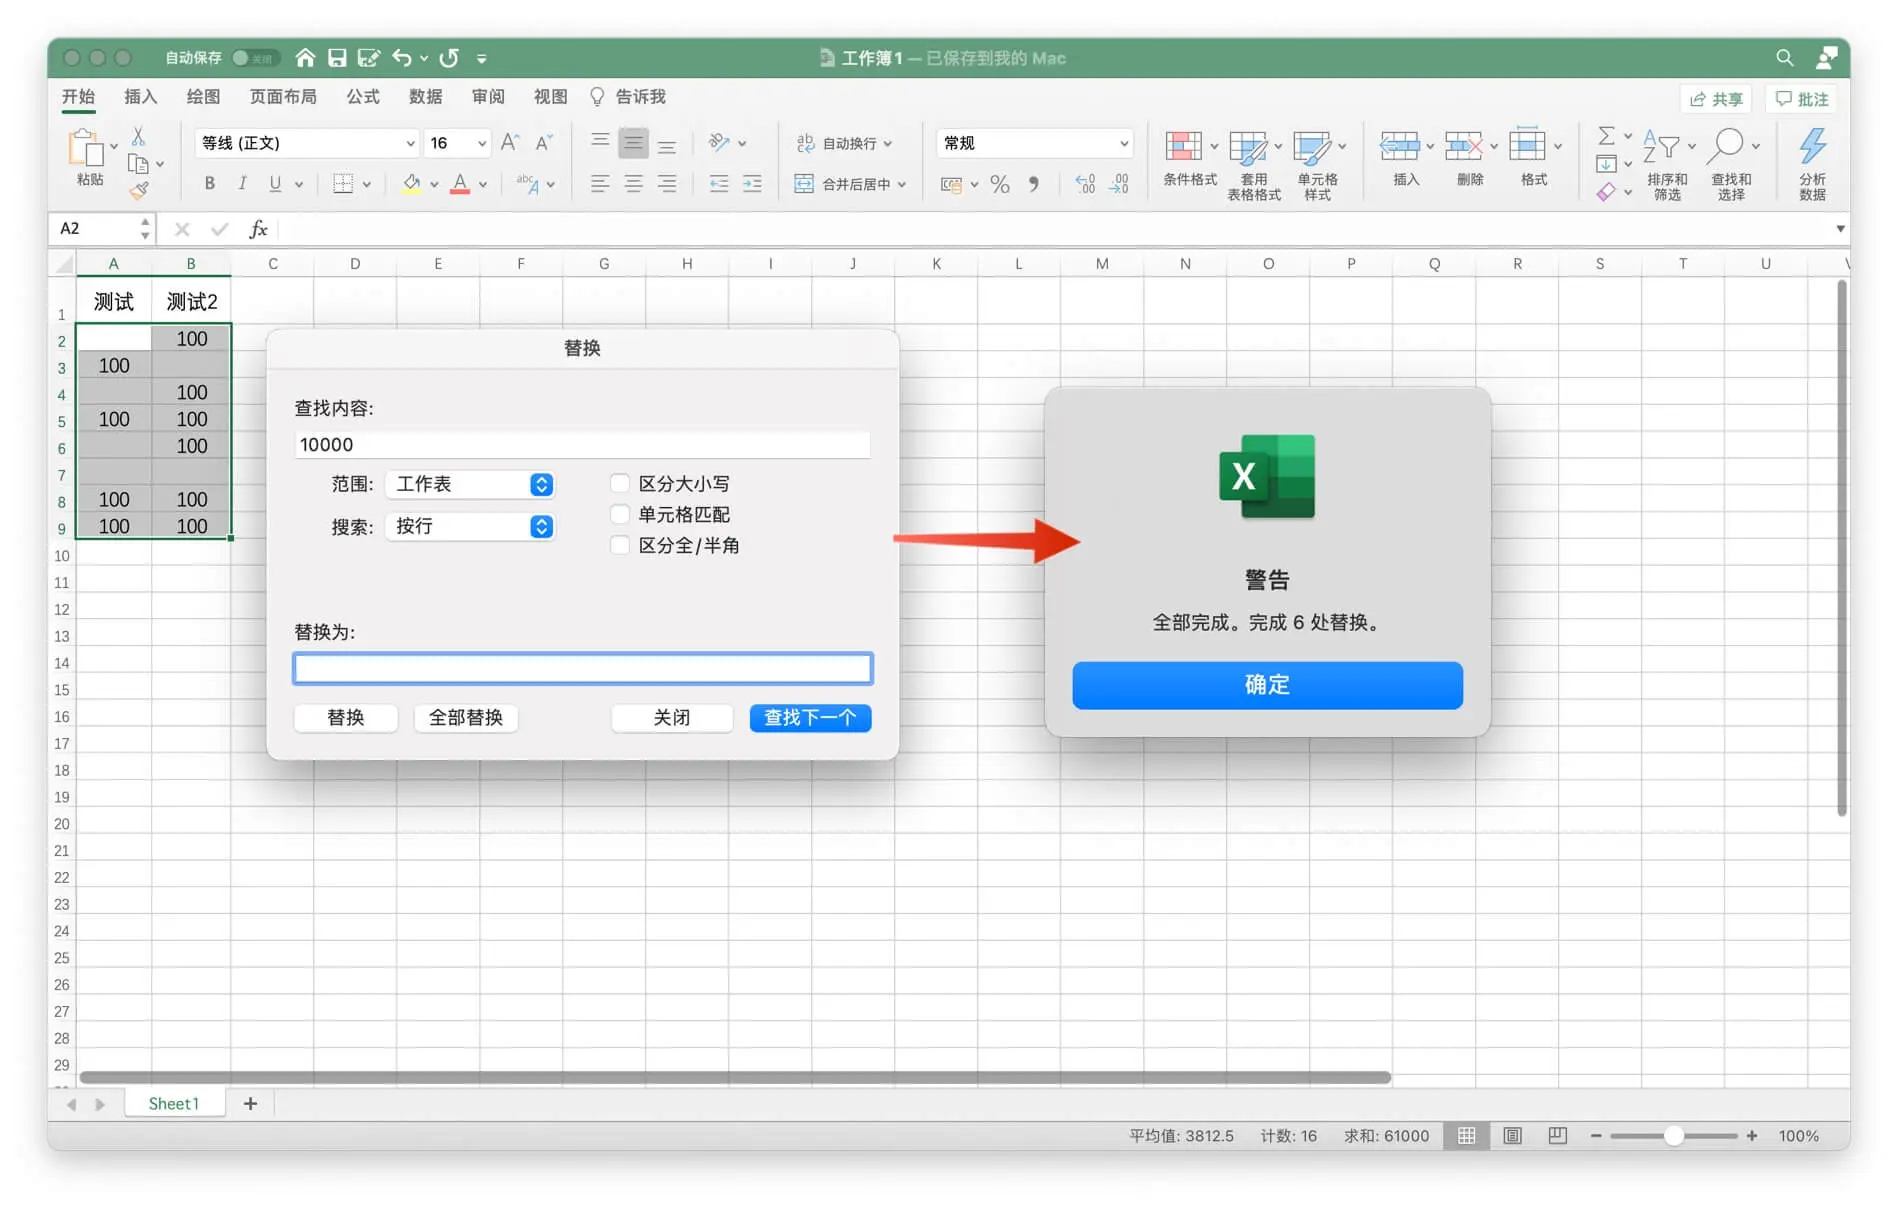Expand the 合并后居中 dropdown arrow
The image size is (1898, 1208).
(902, 184)
